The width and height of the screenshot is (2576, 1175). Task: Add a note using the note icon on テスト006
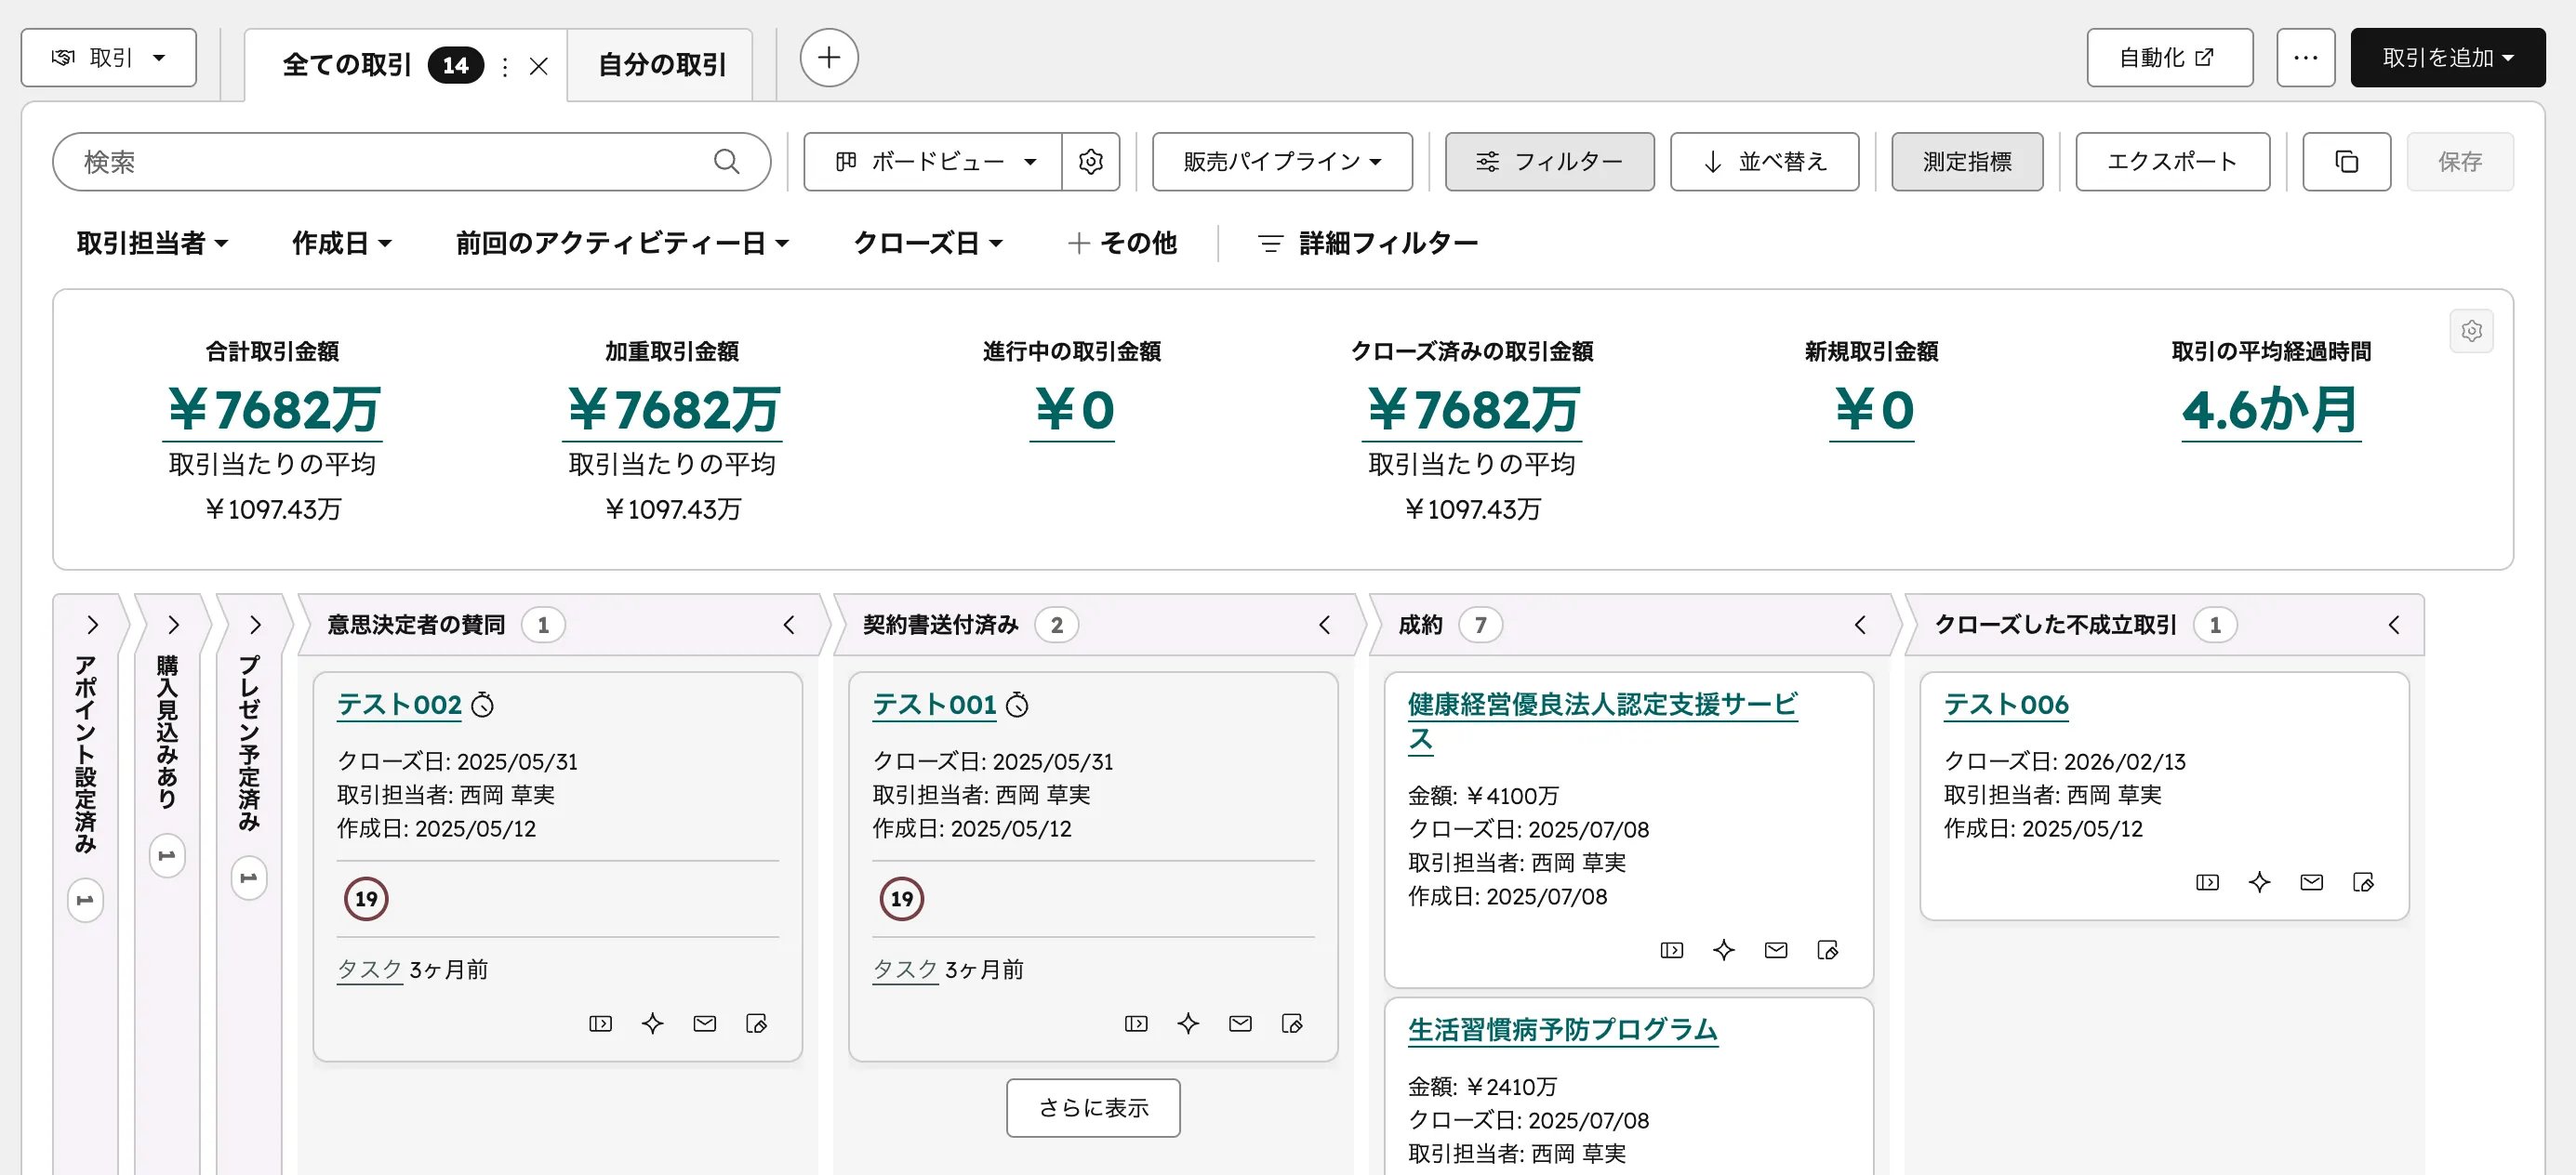point(2363,882)
